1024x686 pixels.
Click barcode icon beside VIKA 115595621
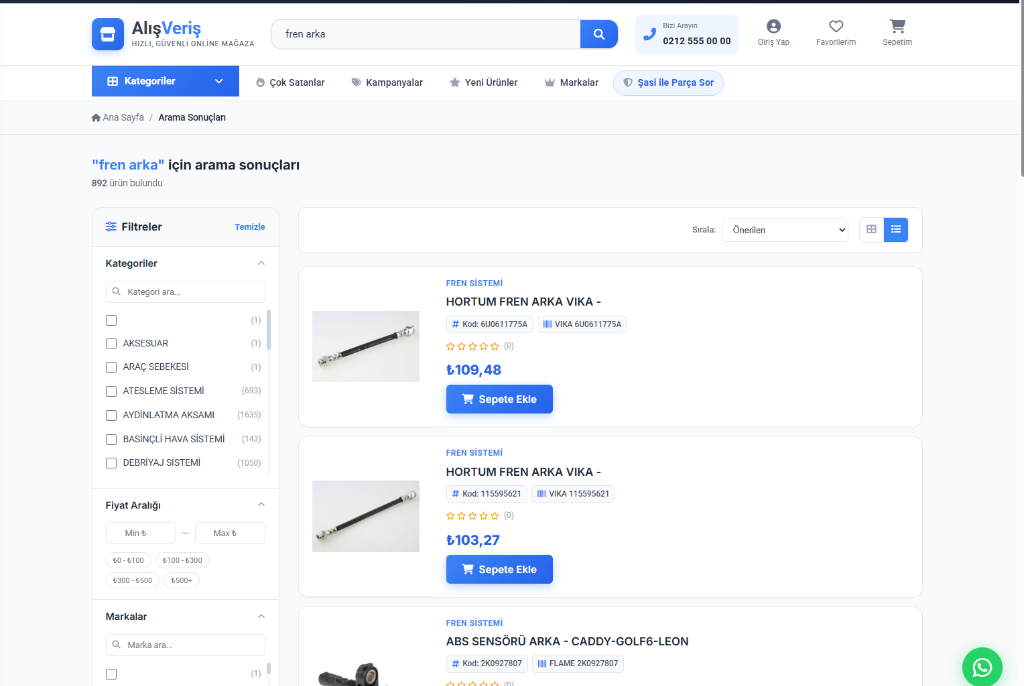541,494
